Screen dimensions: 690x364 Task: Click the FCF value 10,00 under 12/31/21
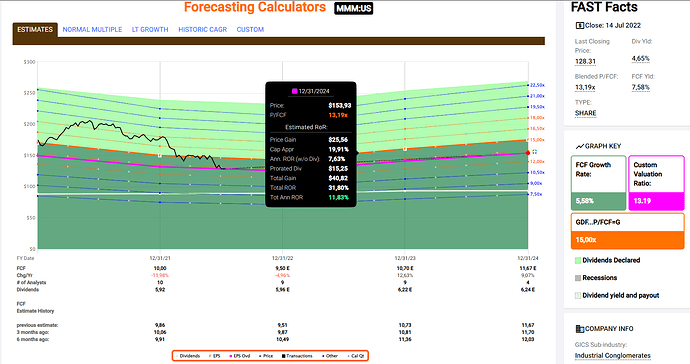[x=160, y=268]
